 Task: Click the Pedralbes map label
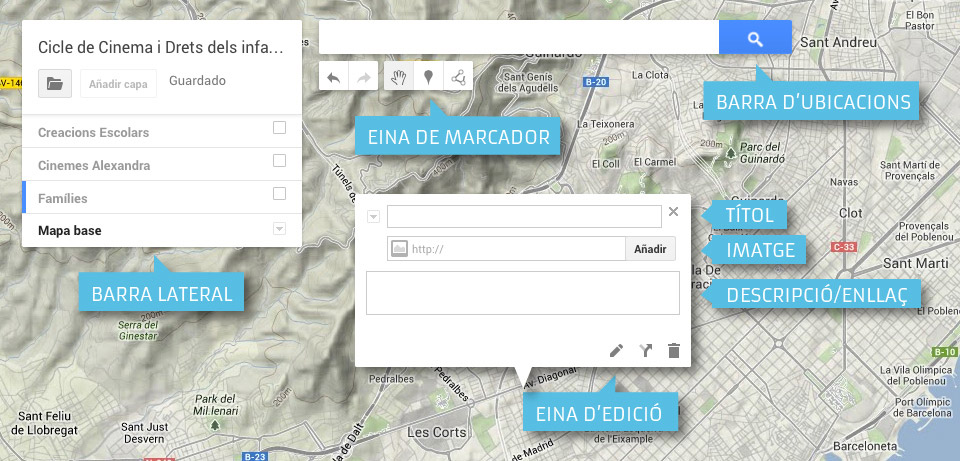(x=391, y=379)
